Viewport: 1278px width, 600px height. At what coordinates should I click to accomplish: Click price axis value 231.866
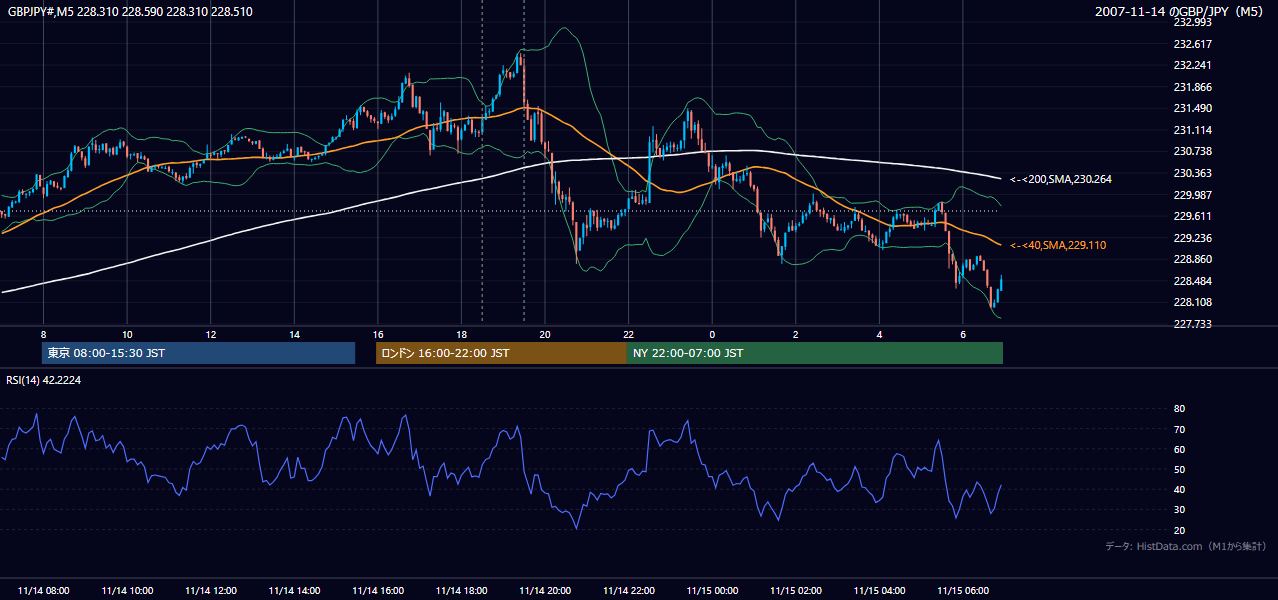pos(1193,87)
